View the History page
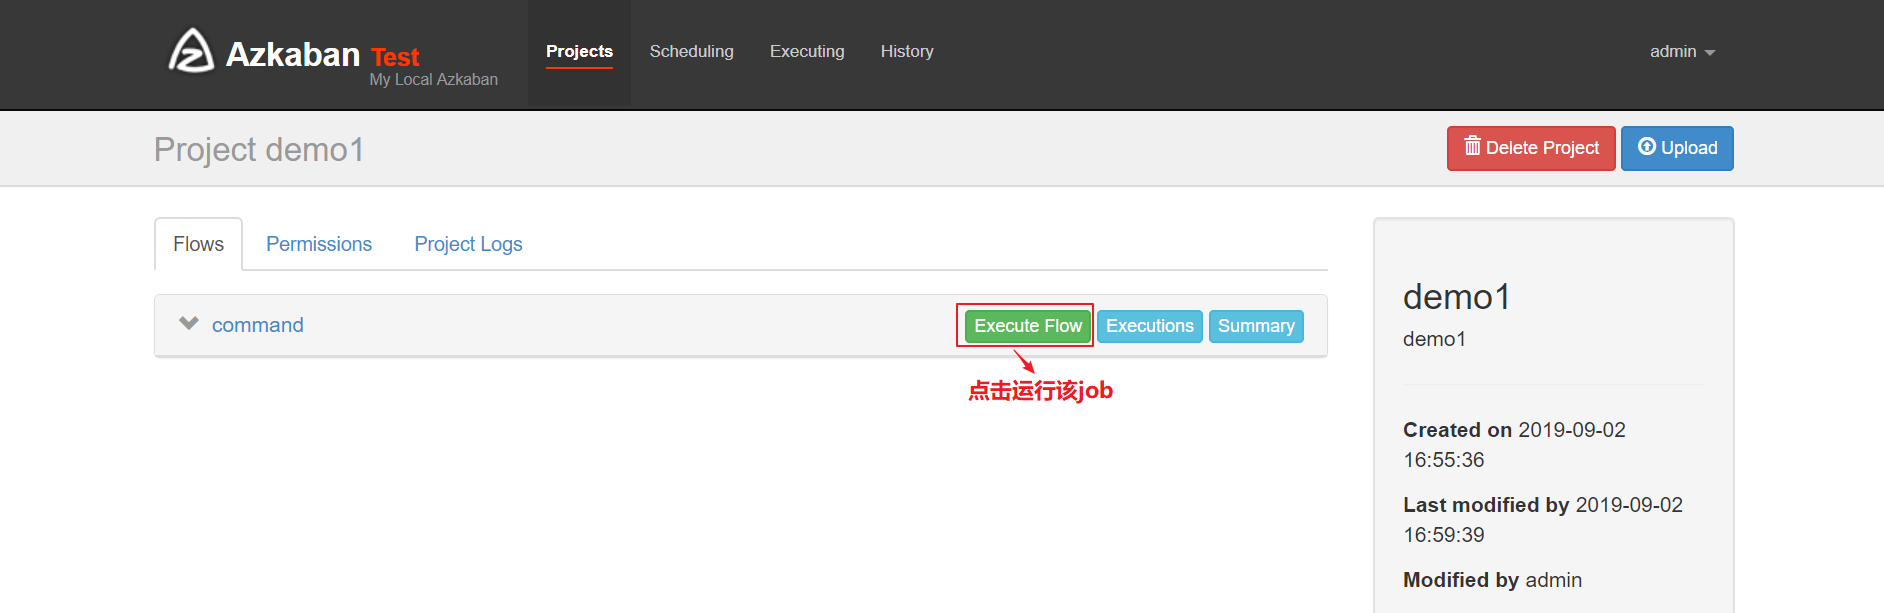This screenshot has width=1884, height=613. pyautogui.click(x=907, y=51)
